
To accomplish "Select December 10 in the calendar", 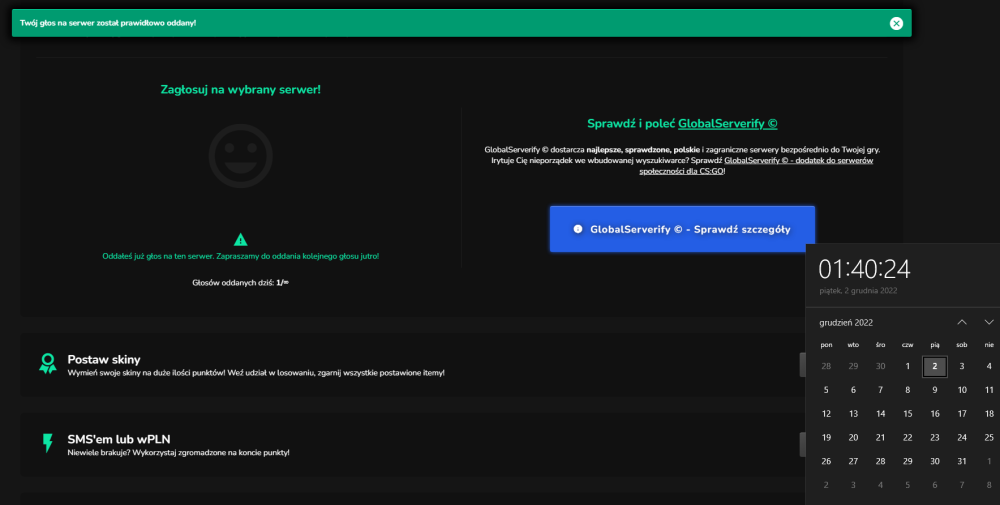I will point(962,390).
